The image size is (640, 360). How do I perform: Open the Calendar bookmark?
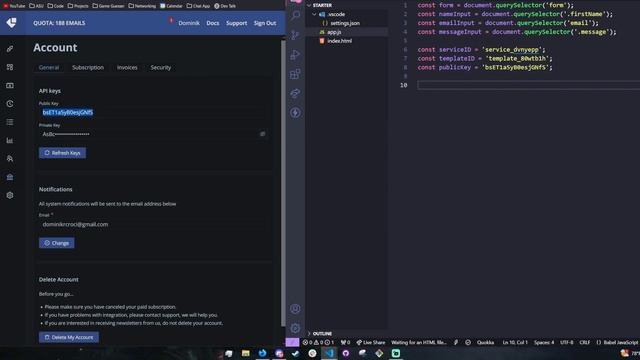click(x=171, y=6)
